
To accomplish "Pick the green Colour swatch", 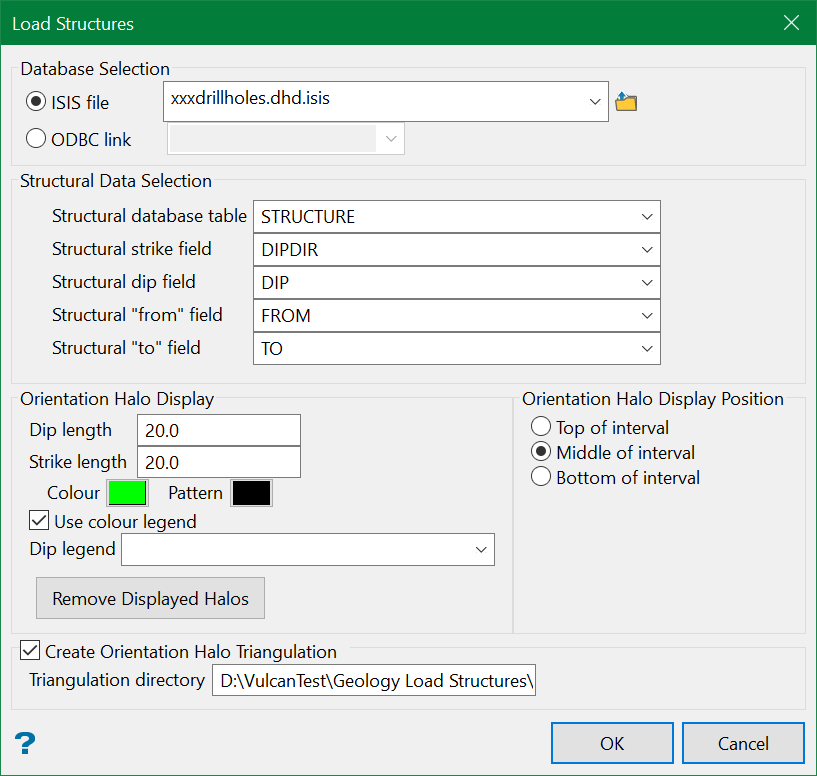I will [x=128, y=493].
